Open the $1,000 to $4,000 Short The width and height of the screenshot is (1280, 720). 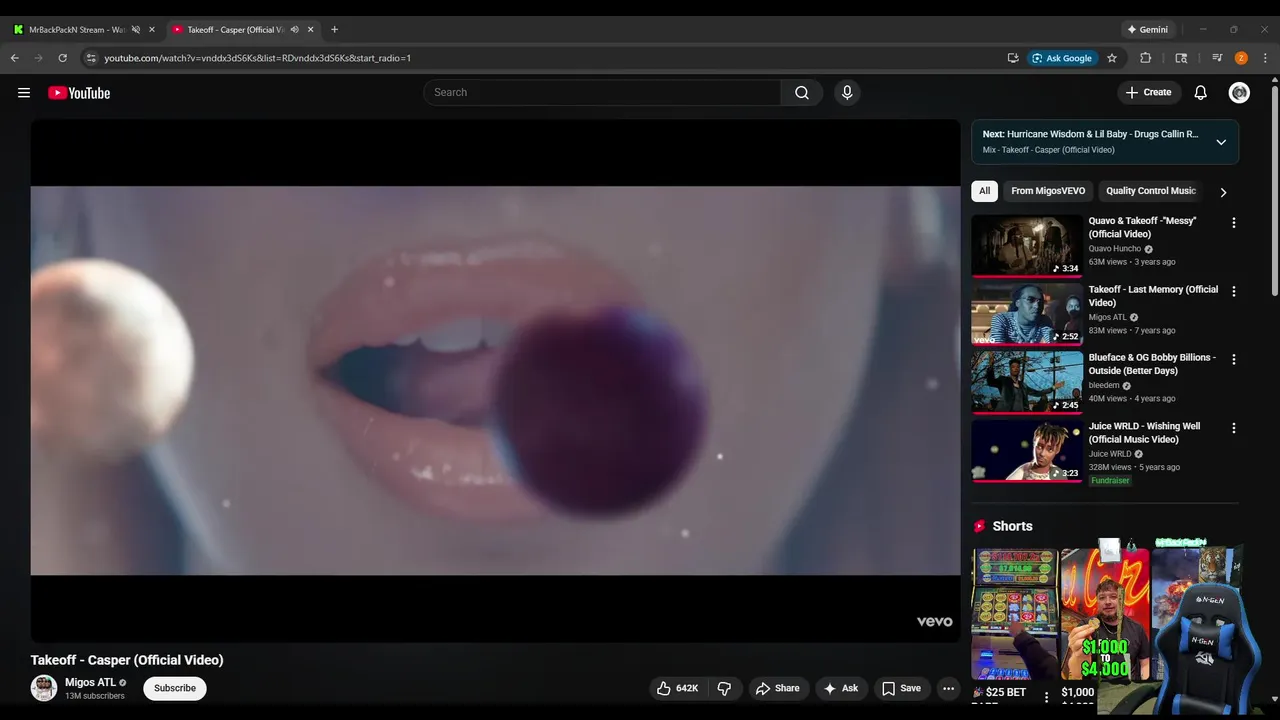click(1105, 614)
